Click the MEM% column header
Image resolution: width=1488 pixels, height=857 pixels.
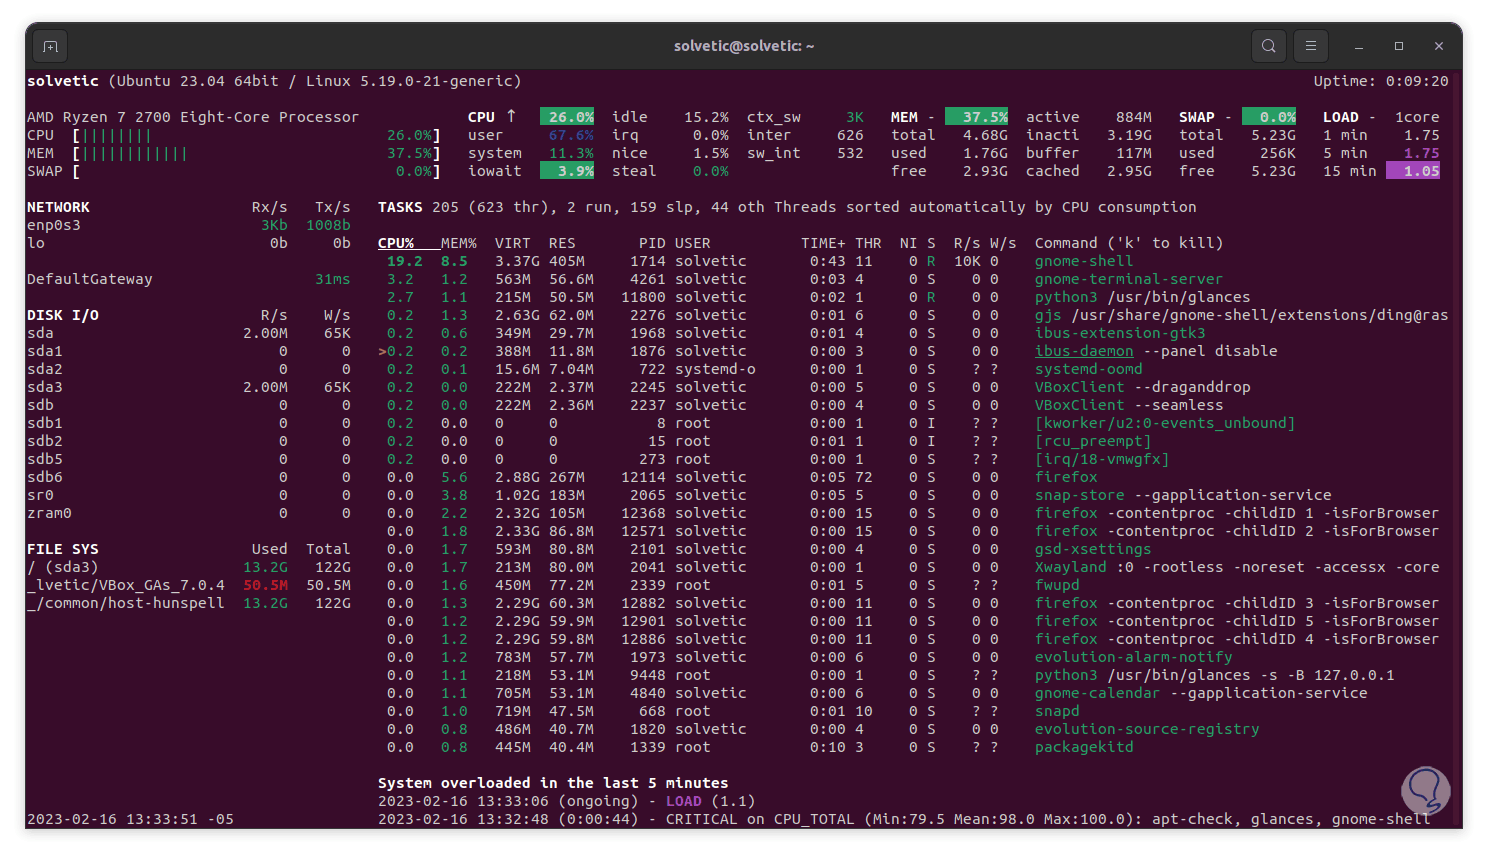pyautogui.click(x=459, y=243)
